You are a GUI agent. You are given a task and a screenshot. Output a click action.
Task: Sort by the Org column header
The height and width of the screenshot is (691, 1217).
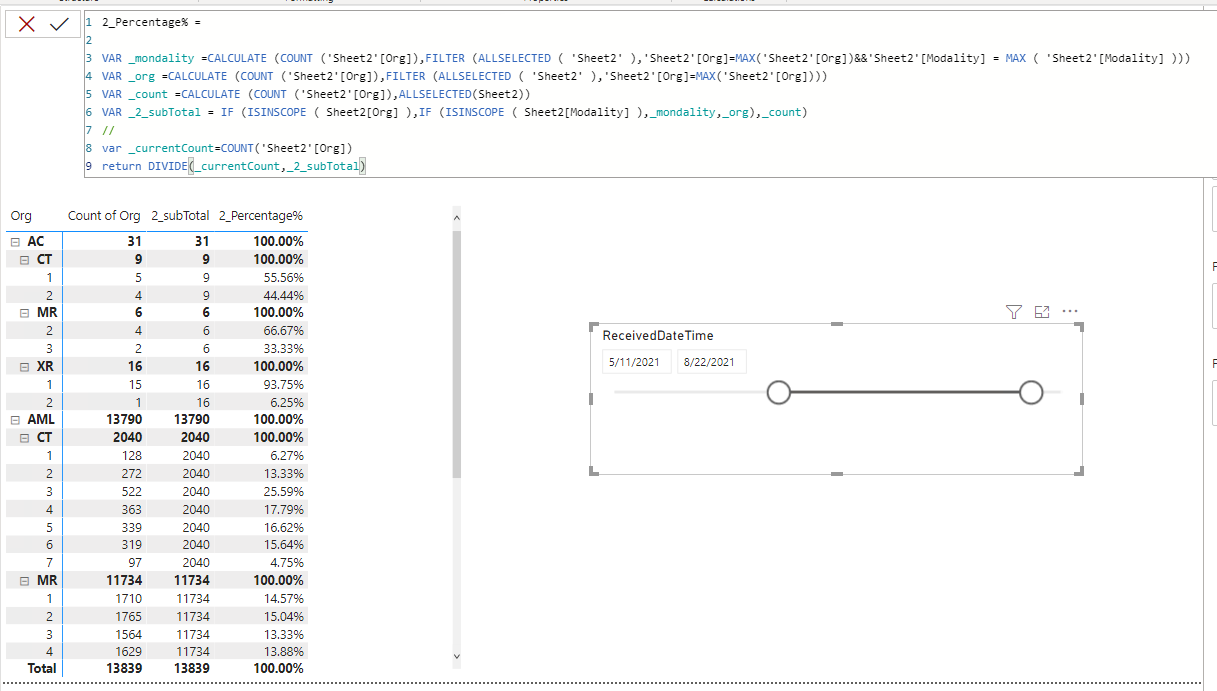click(21, 216)
